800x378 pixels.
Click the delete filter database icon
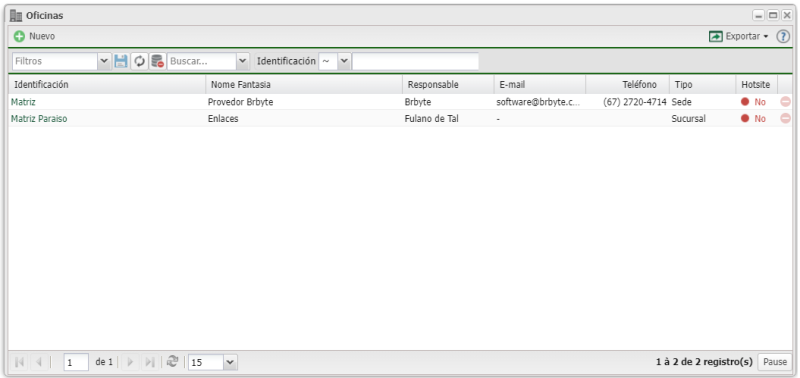tap(157, 61)
